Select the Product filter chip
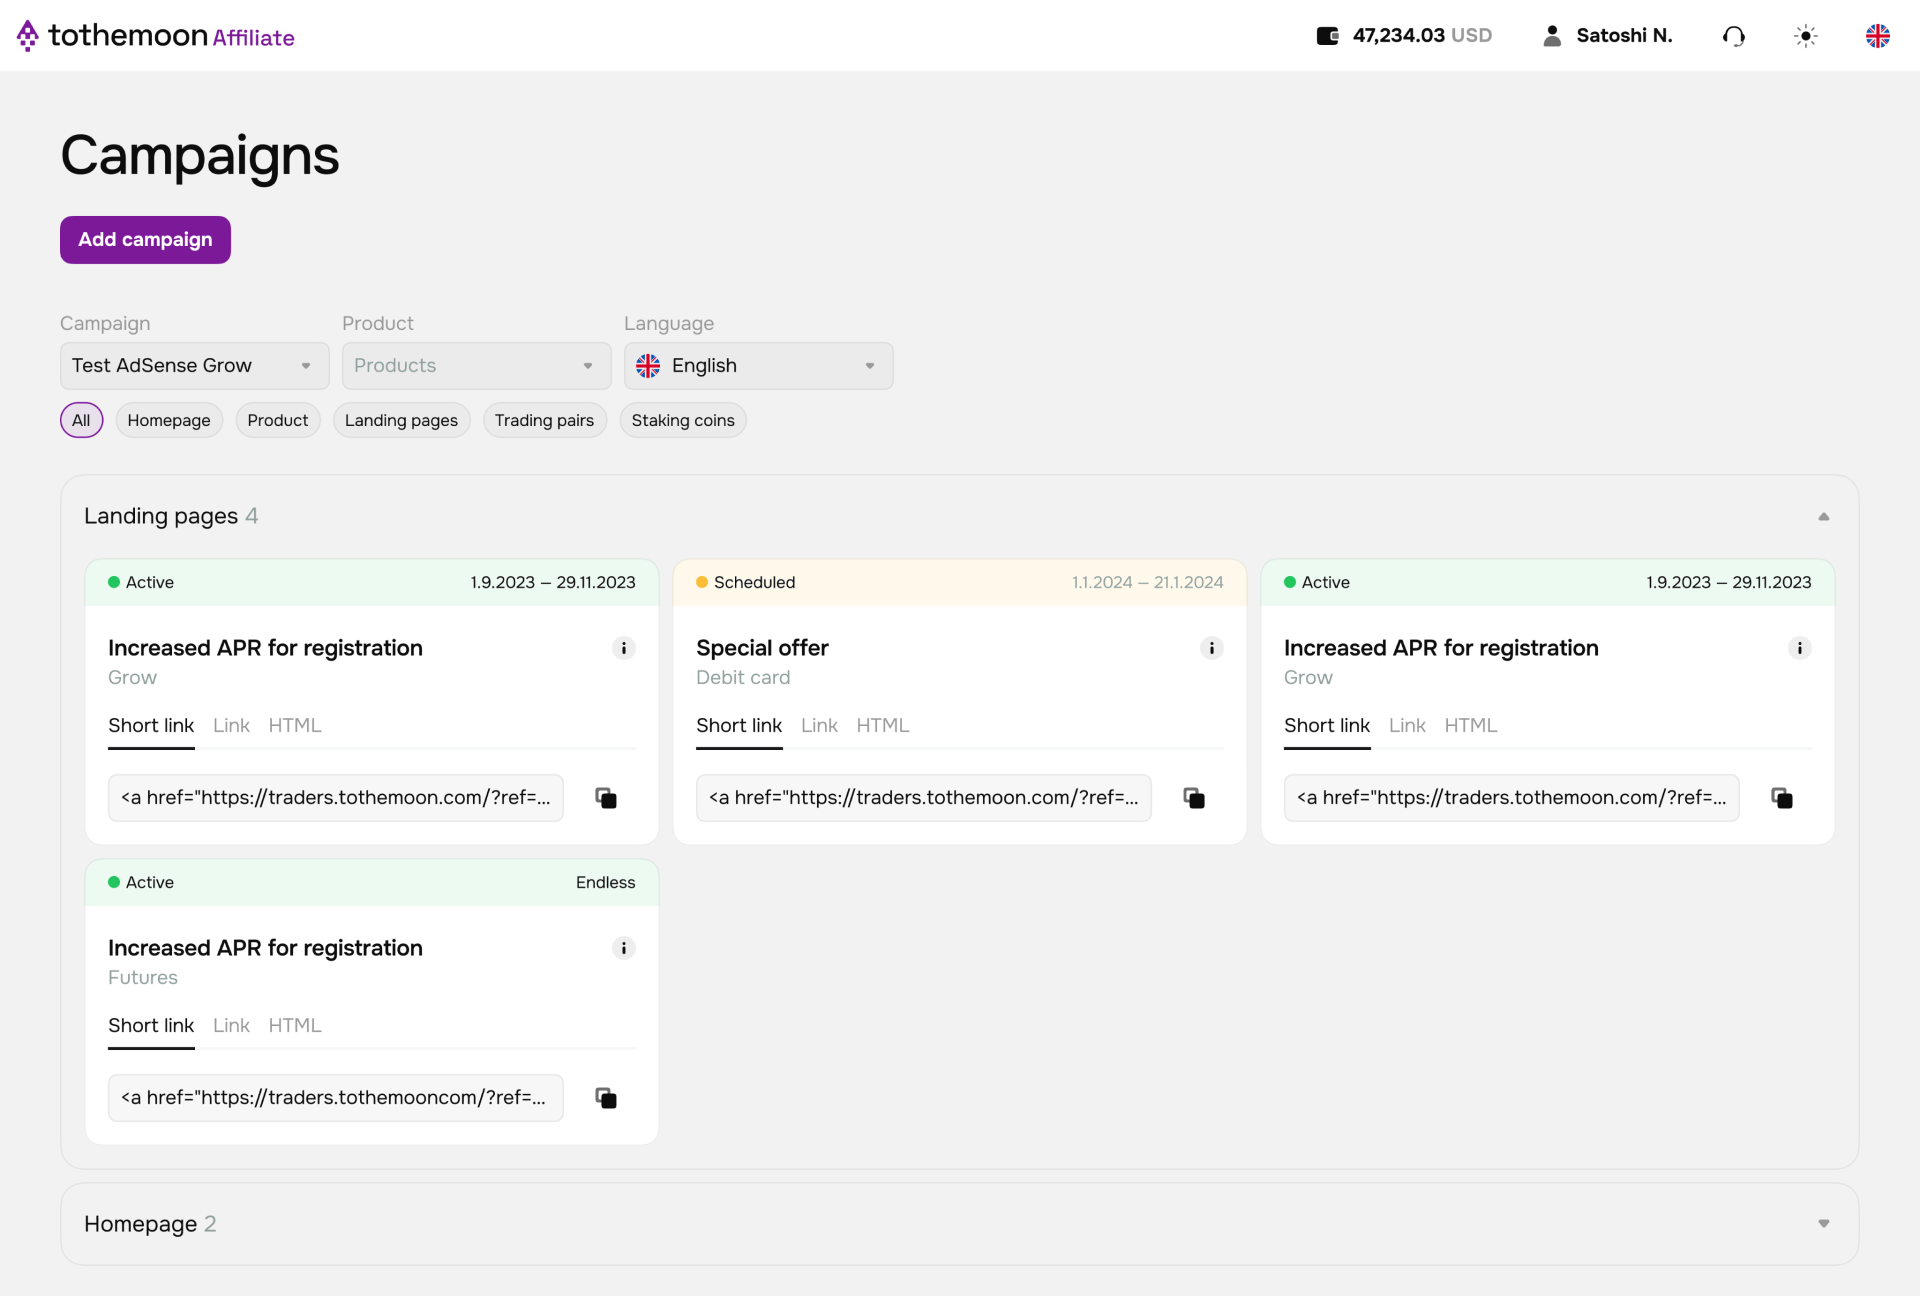 point(278,420)
